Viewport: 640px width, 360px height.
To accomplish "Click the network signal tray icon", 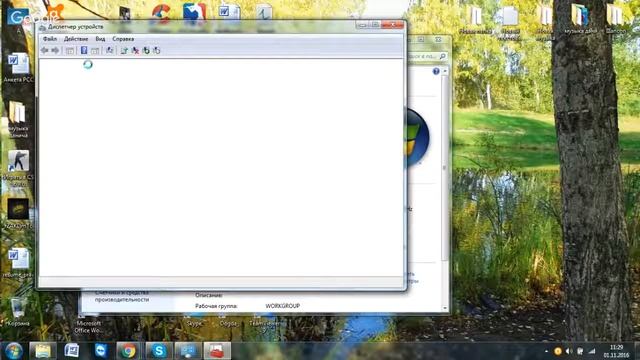I will pyautogui.click(x=592, y=351).
